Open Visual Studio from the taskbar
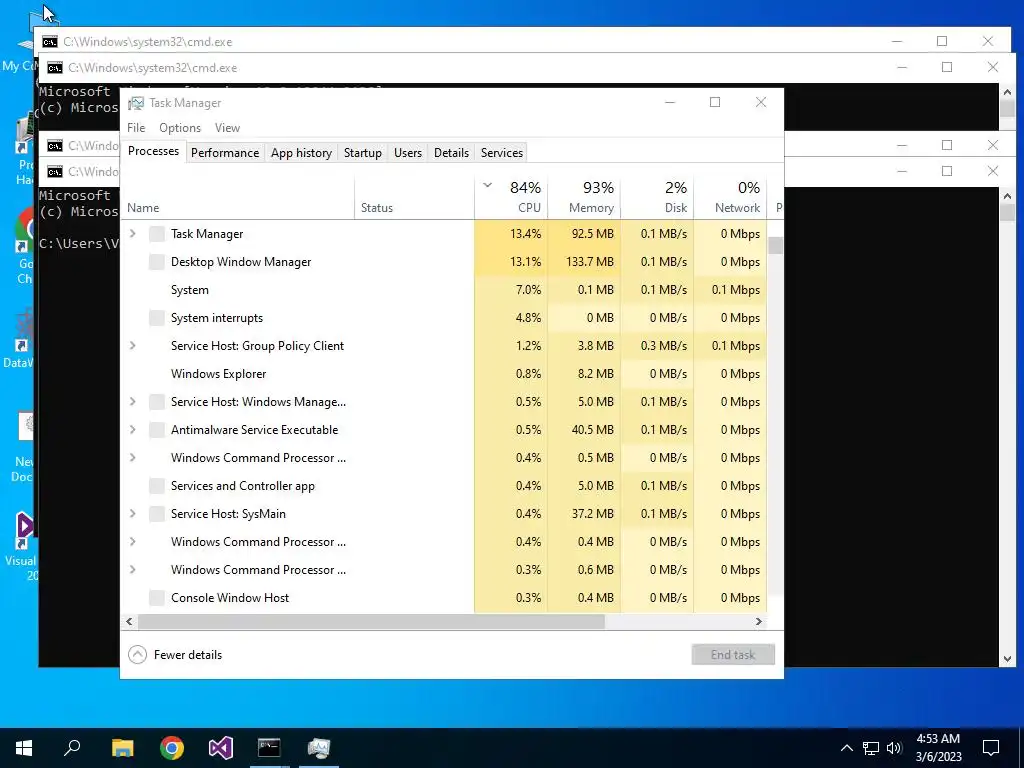The height and width of the screenshot is (768, 1024). tap(221, 748)
